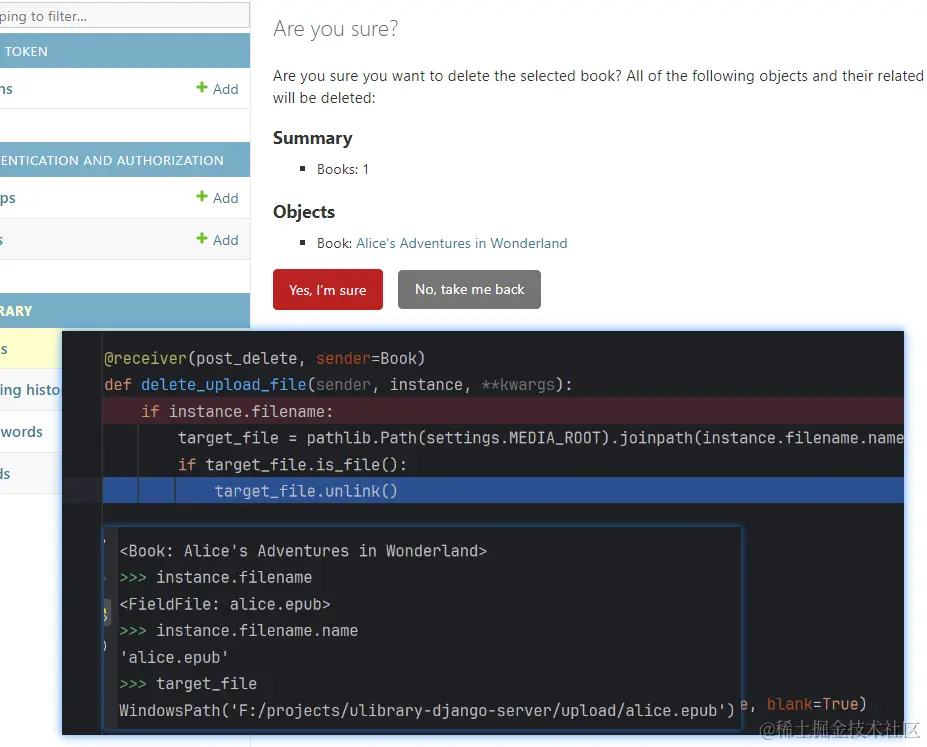Add a new item in TOKEN section

point(218,89)
